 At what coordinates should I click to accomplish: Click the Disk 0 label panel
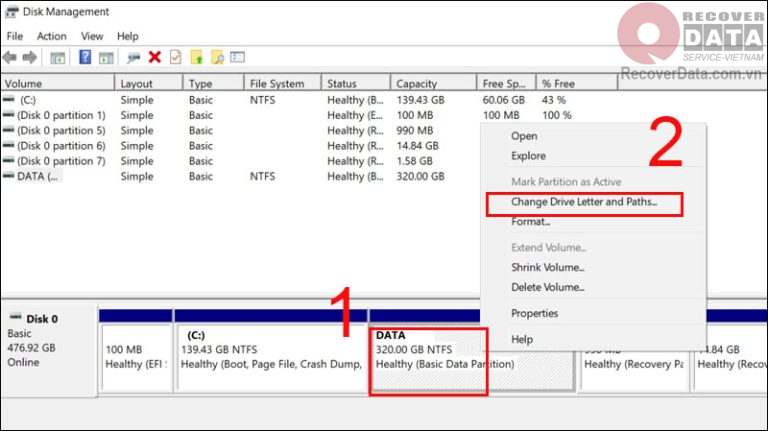coord(48,340)
